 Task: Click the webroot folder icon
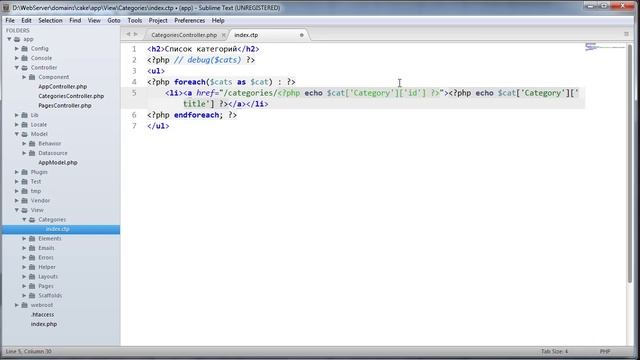24,305
